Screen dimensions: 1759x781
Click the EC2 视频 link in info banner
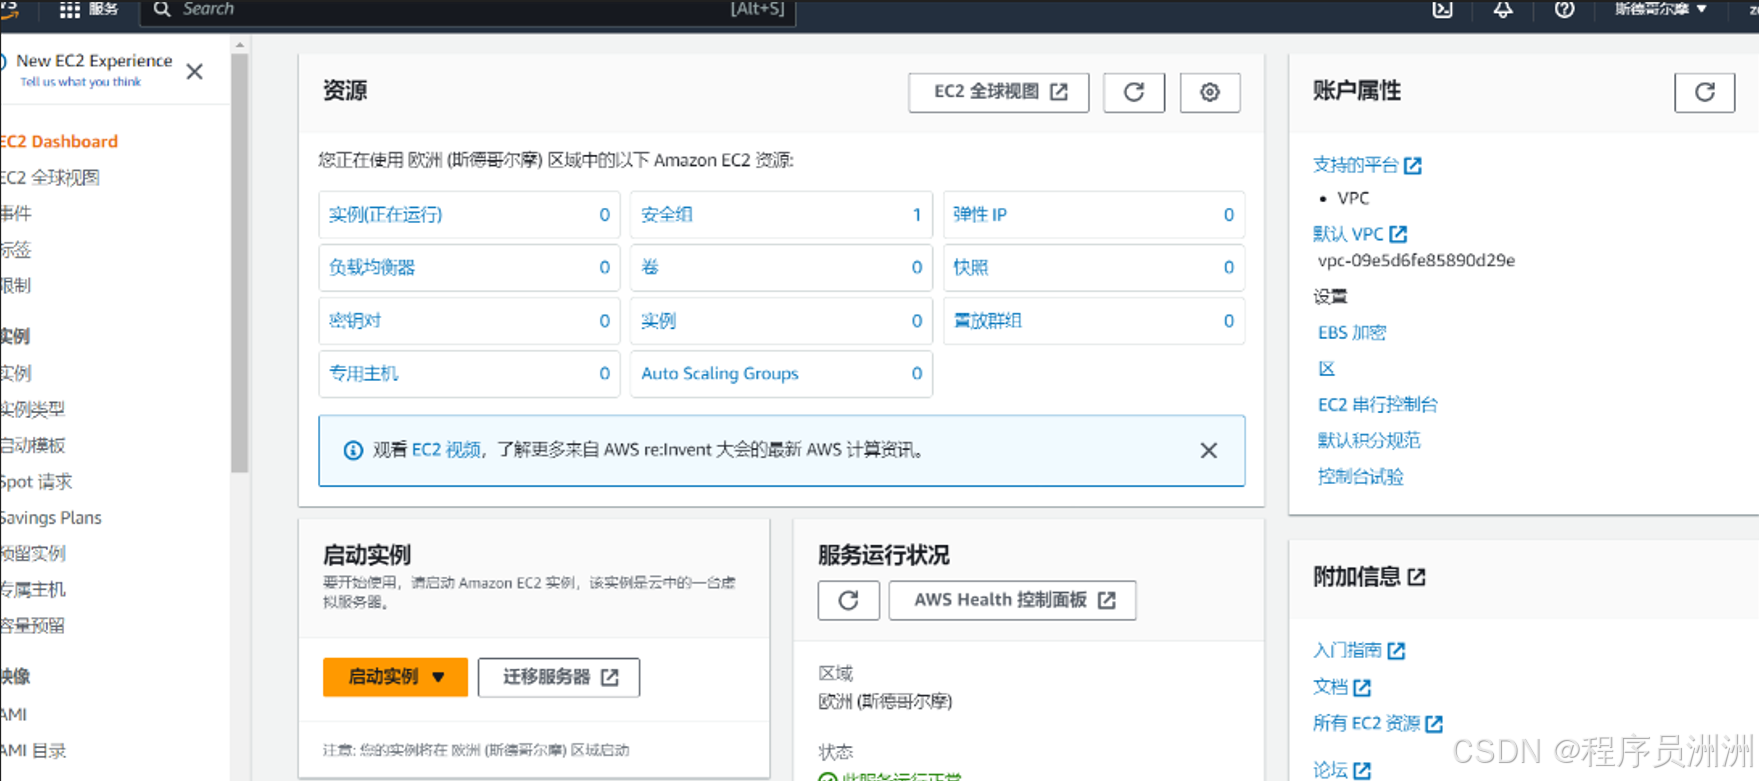point(446,450)
